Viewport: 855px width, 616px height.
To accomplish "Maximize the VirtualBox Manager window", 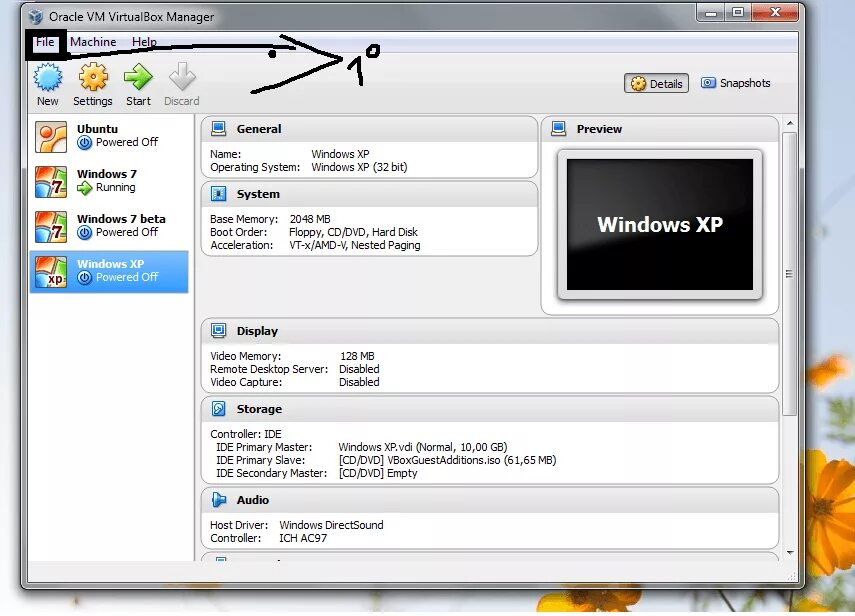I will point(738,13).
